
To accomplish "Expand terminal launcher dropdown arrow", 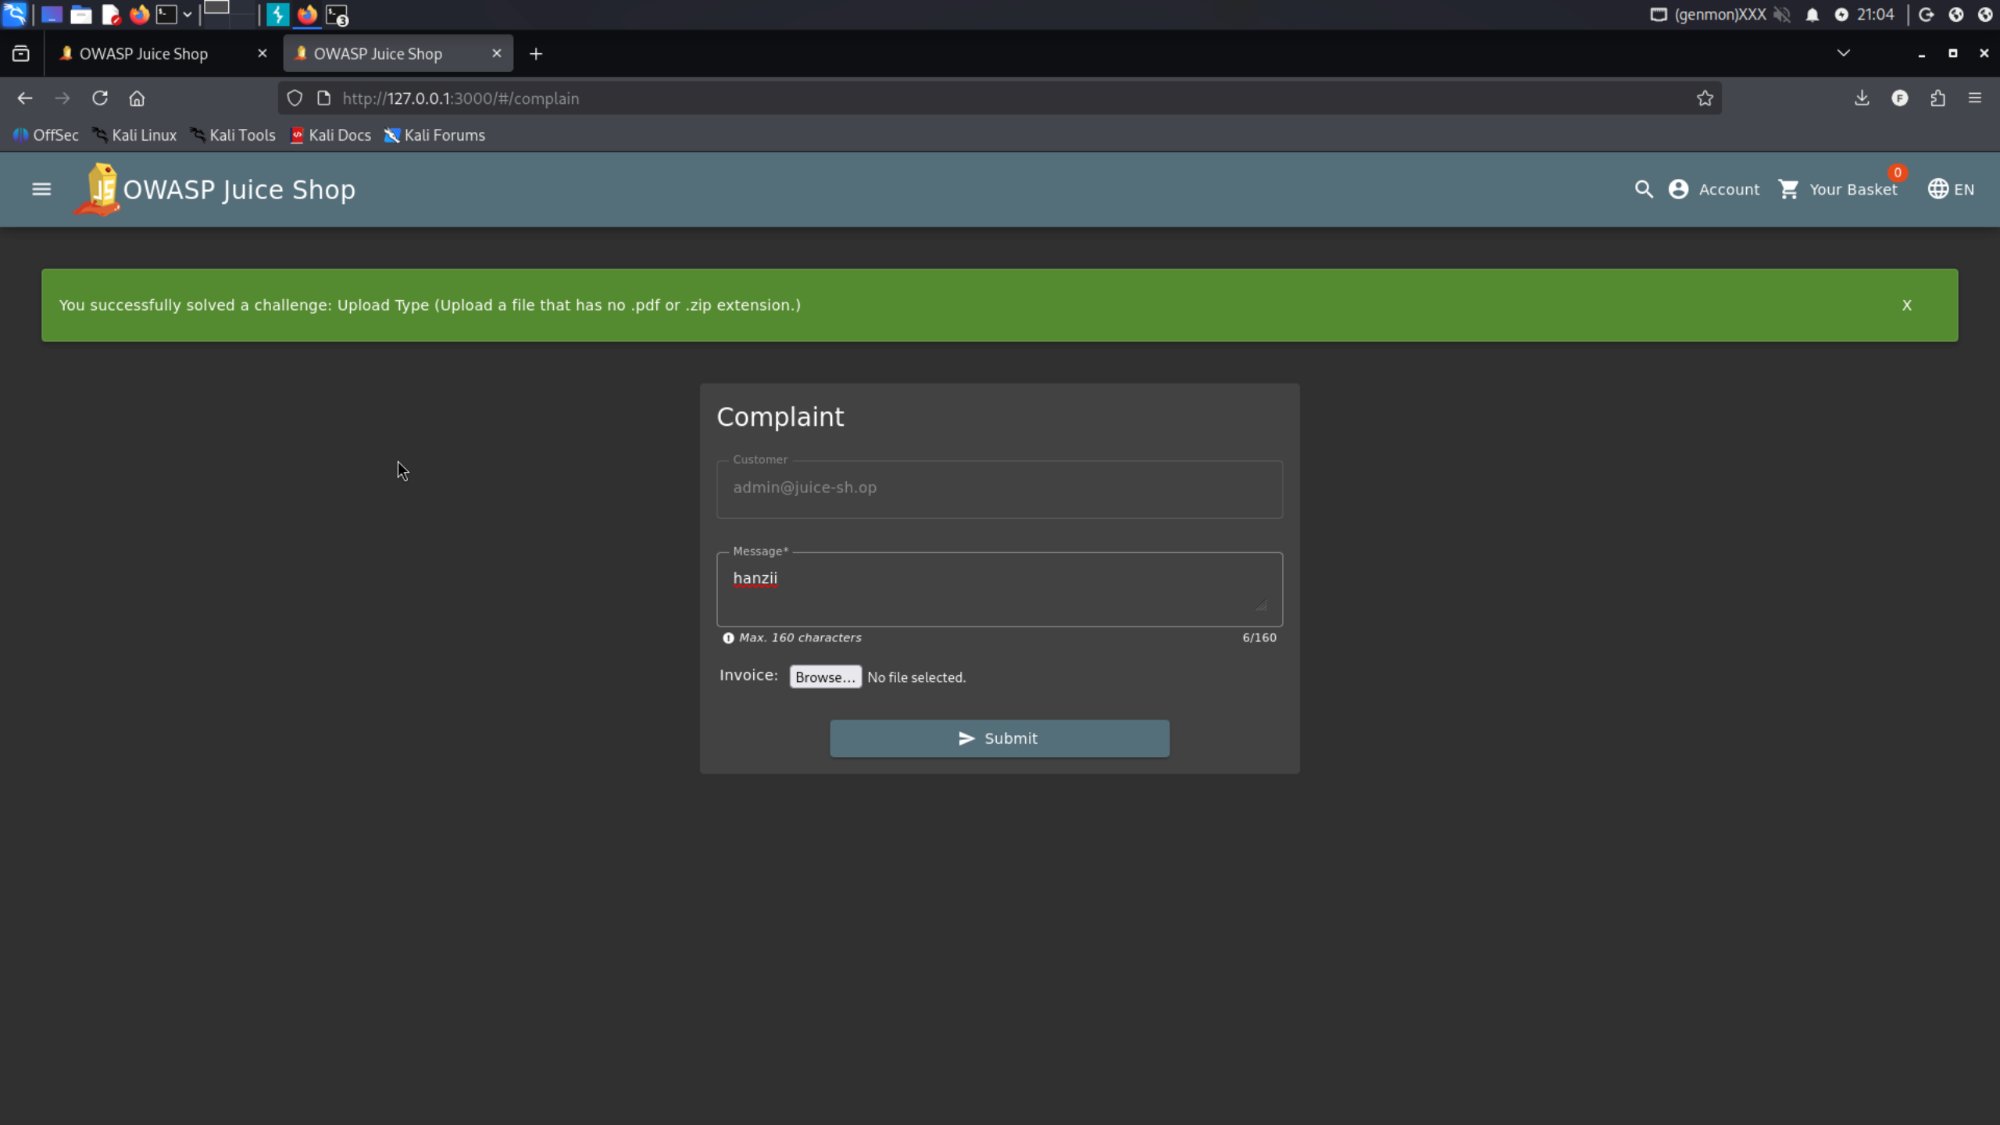I will pos(187,15).
